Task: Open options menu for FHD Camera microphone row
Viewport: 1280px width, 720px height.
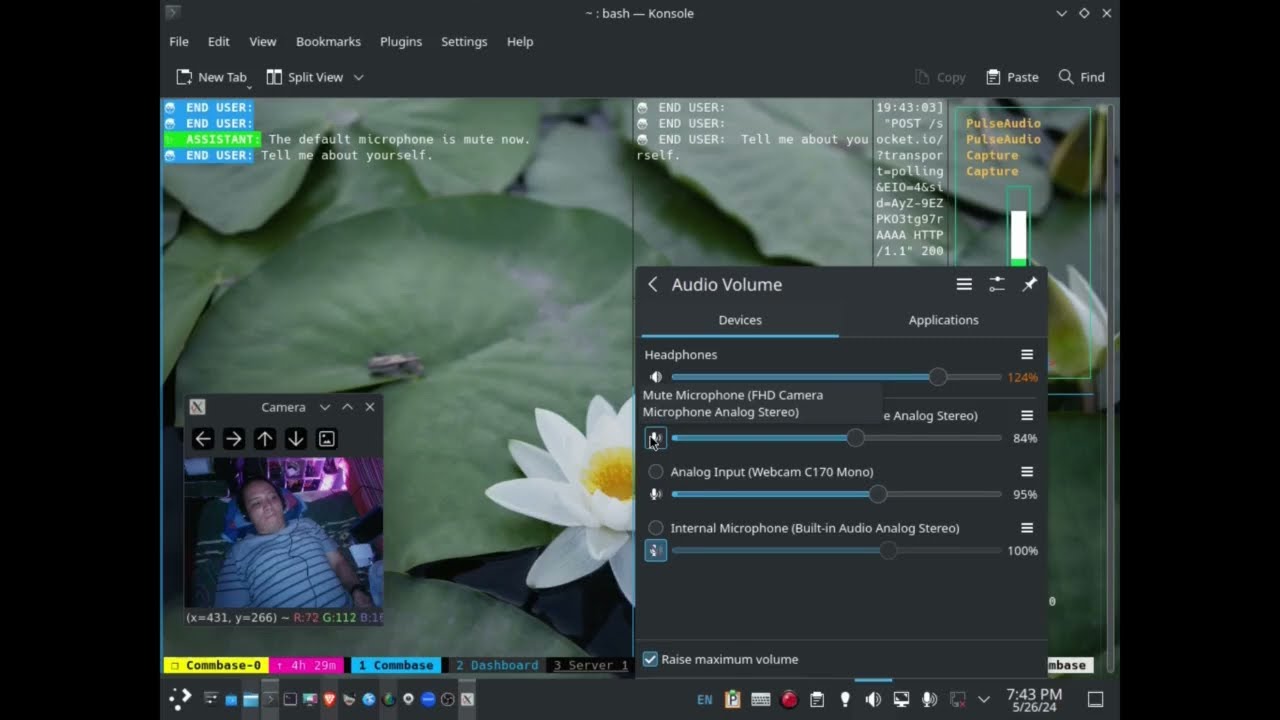Action: 1027,416
